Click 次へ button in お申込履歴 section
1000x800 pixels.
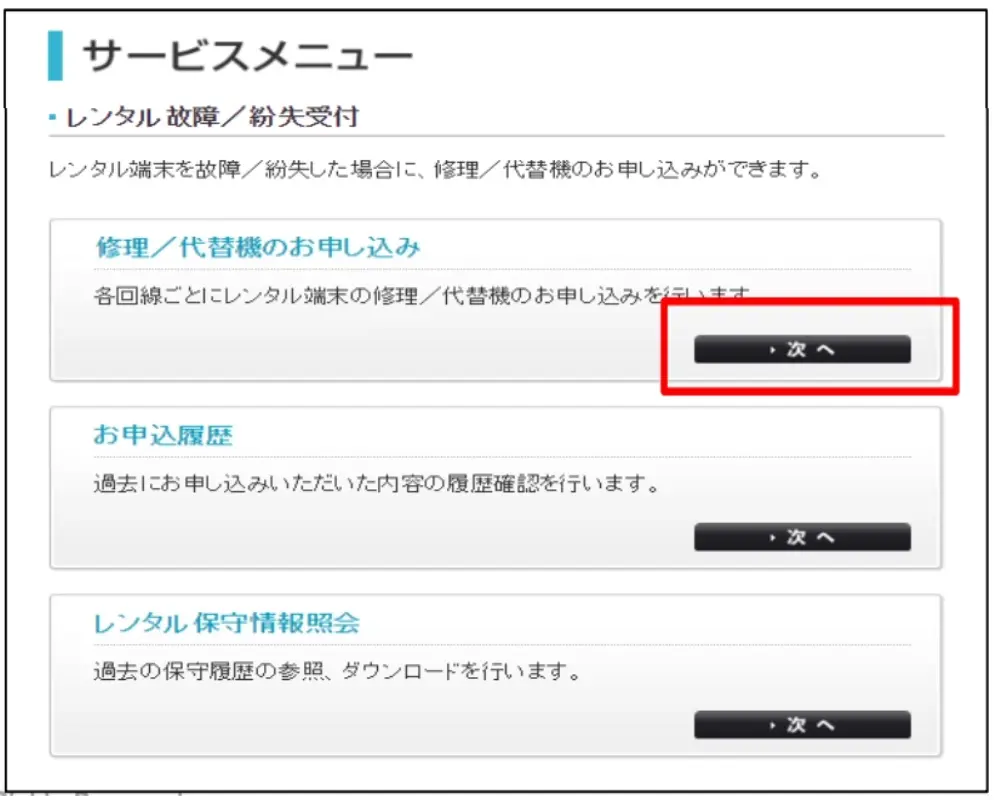802,537
